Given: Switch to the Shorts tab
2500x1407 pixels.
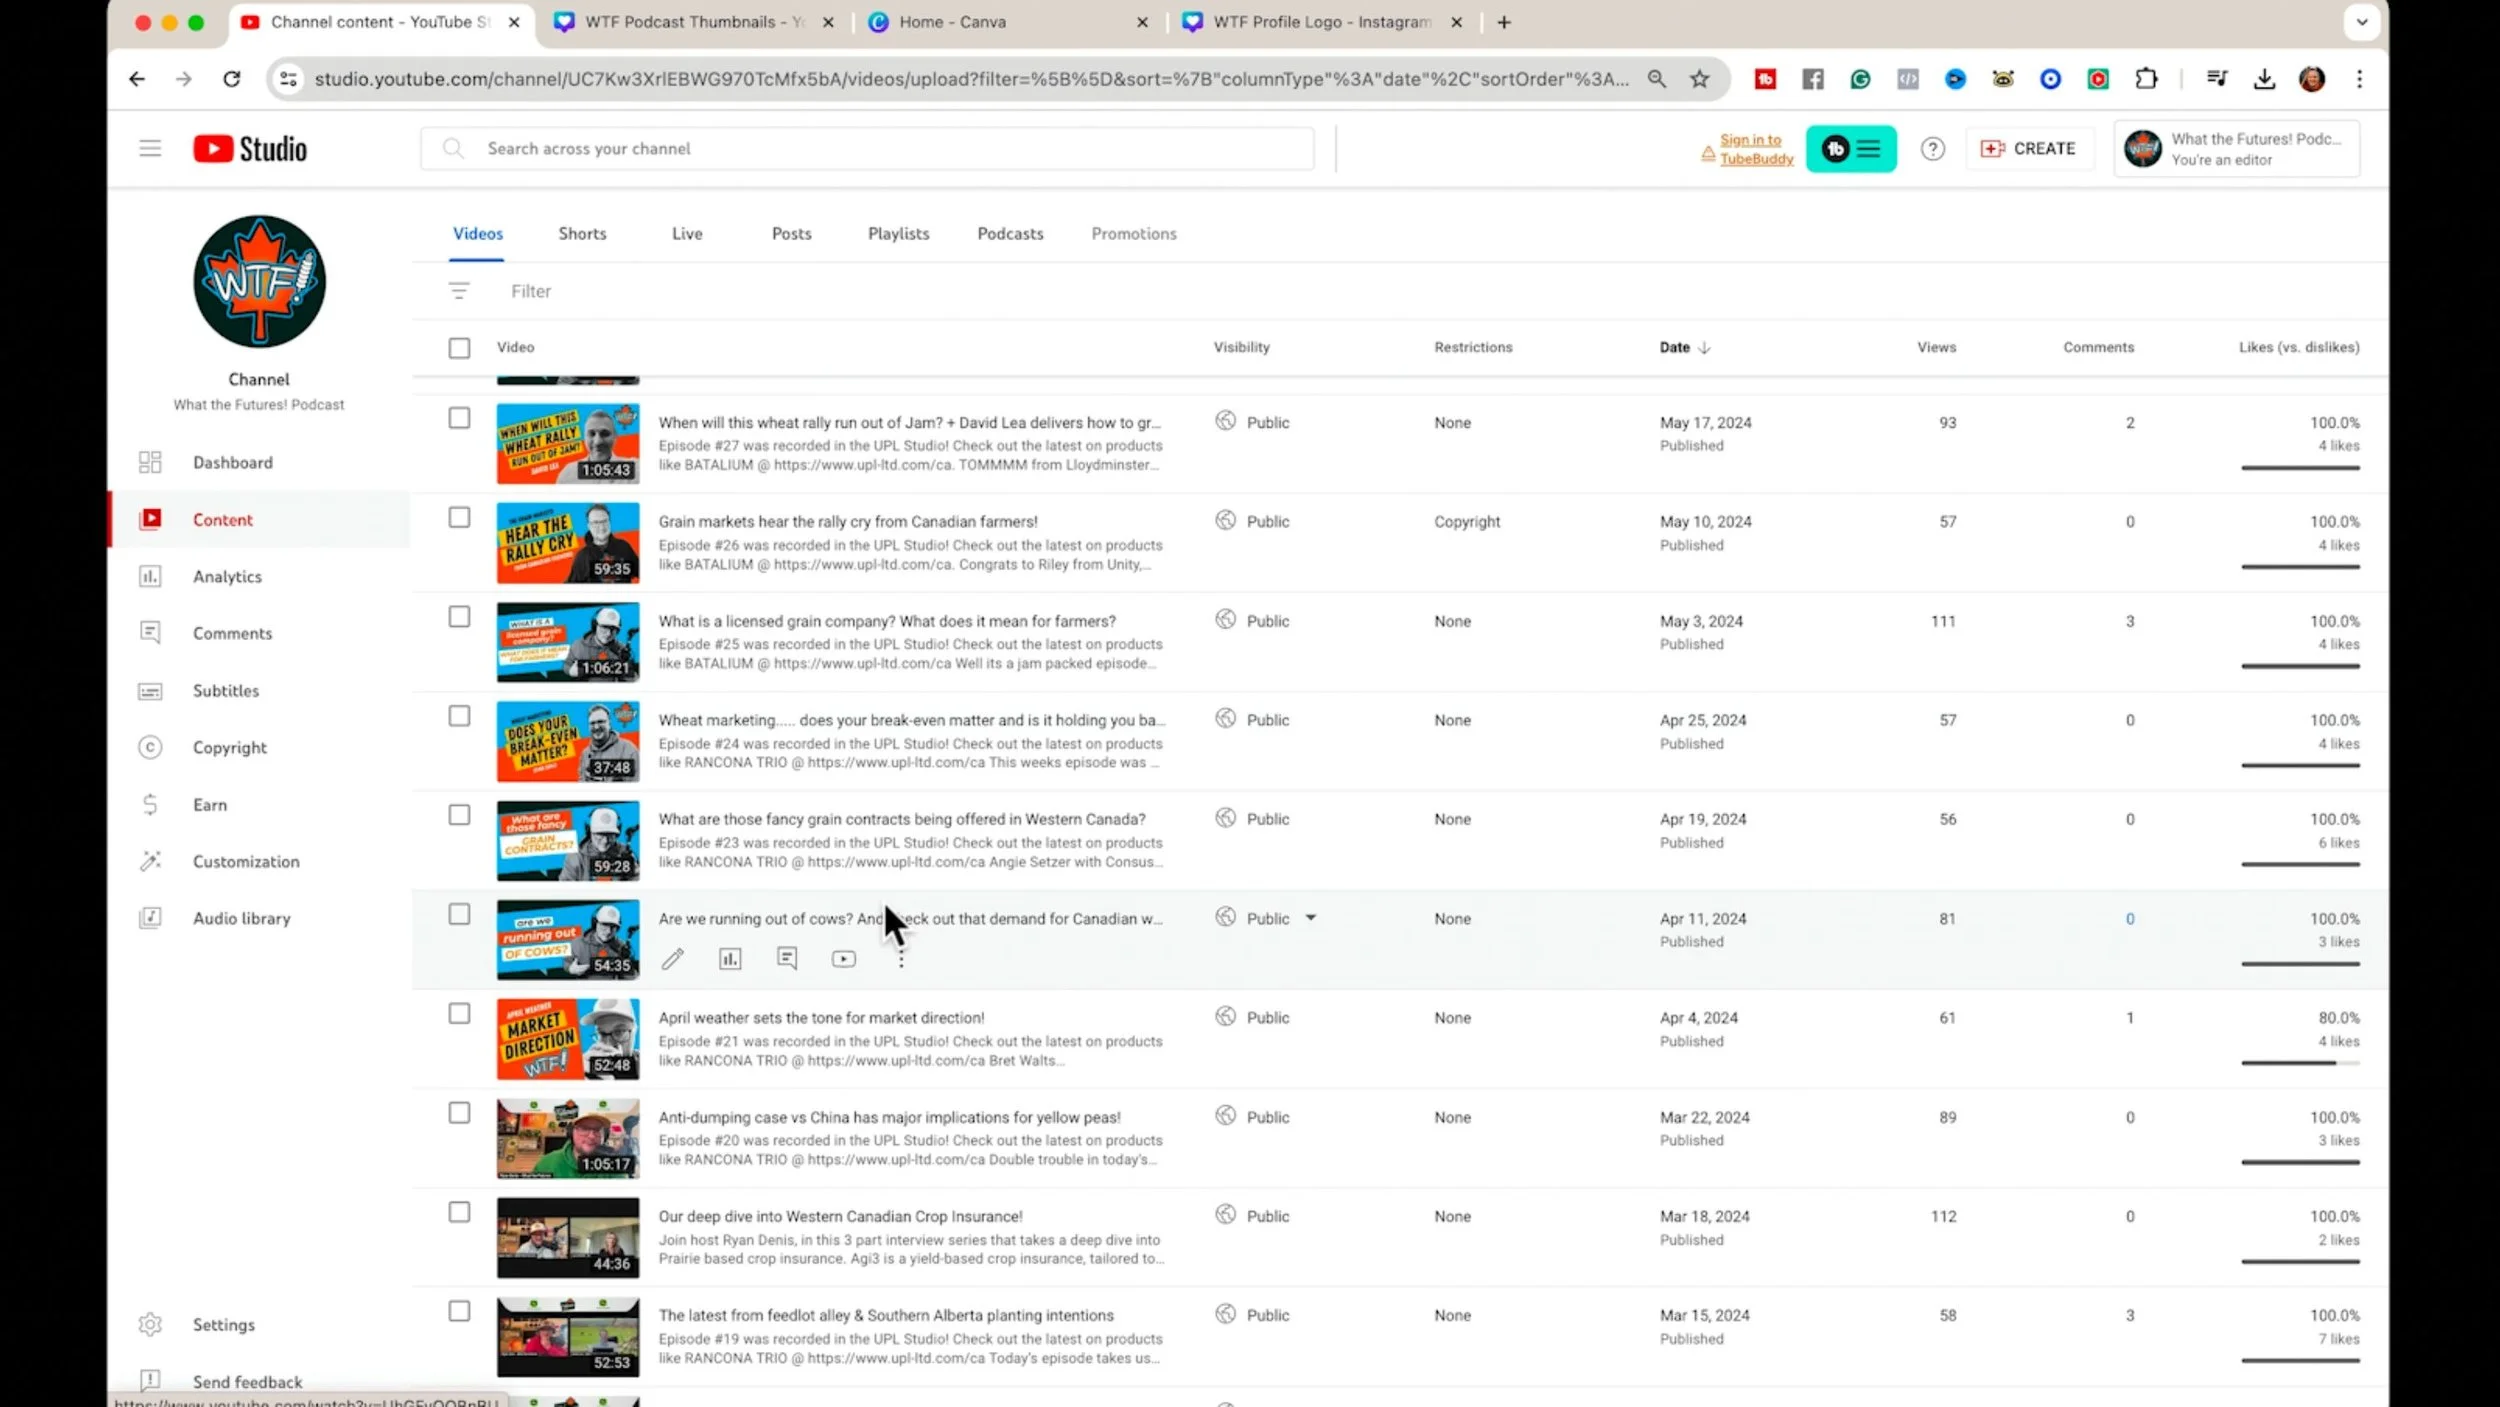Looking at the screenshot, I should click(x=582, y=233).
